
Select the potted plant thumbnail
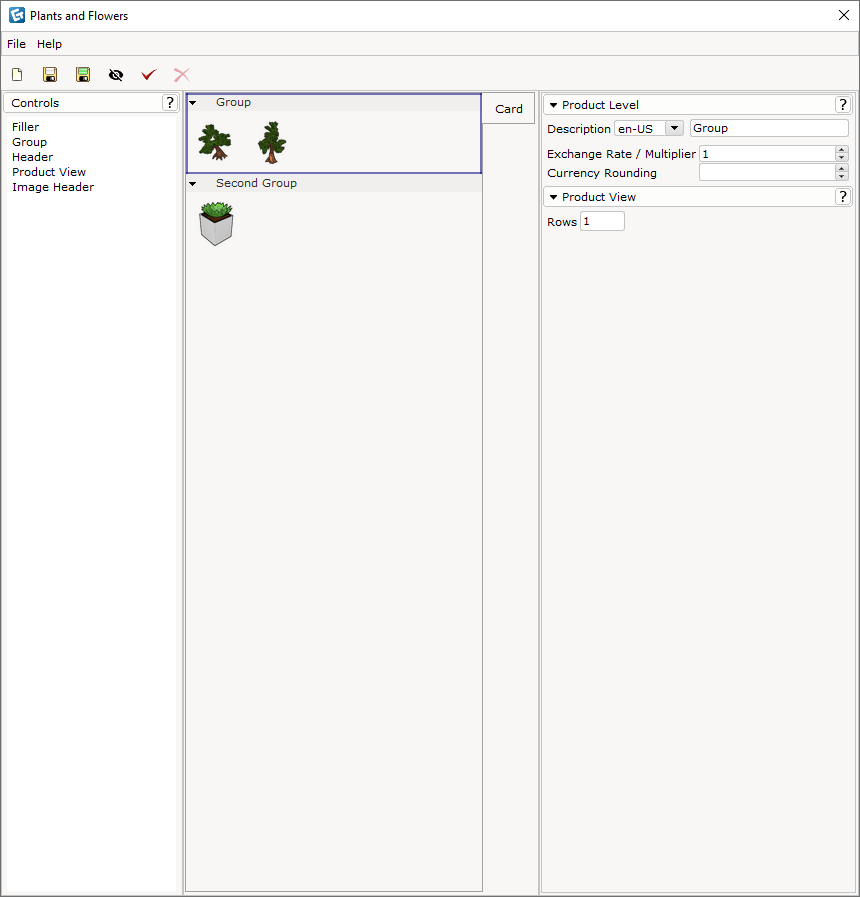[x=216, y=224]
